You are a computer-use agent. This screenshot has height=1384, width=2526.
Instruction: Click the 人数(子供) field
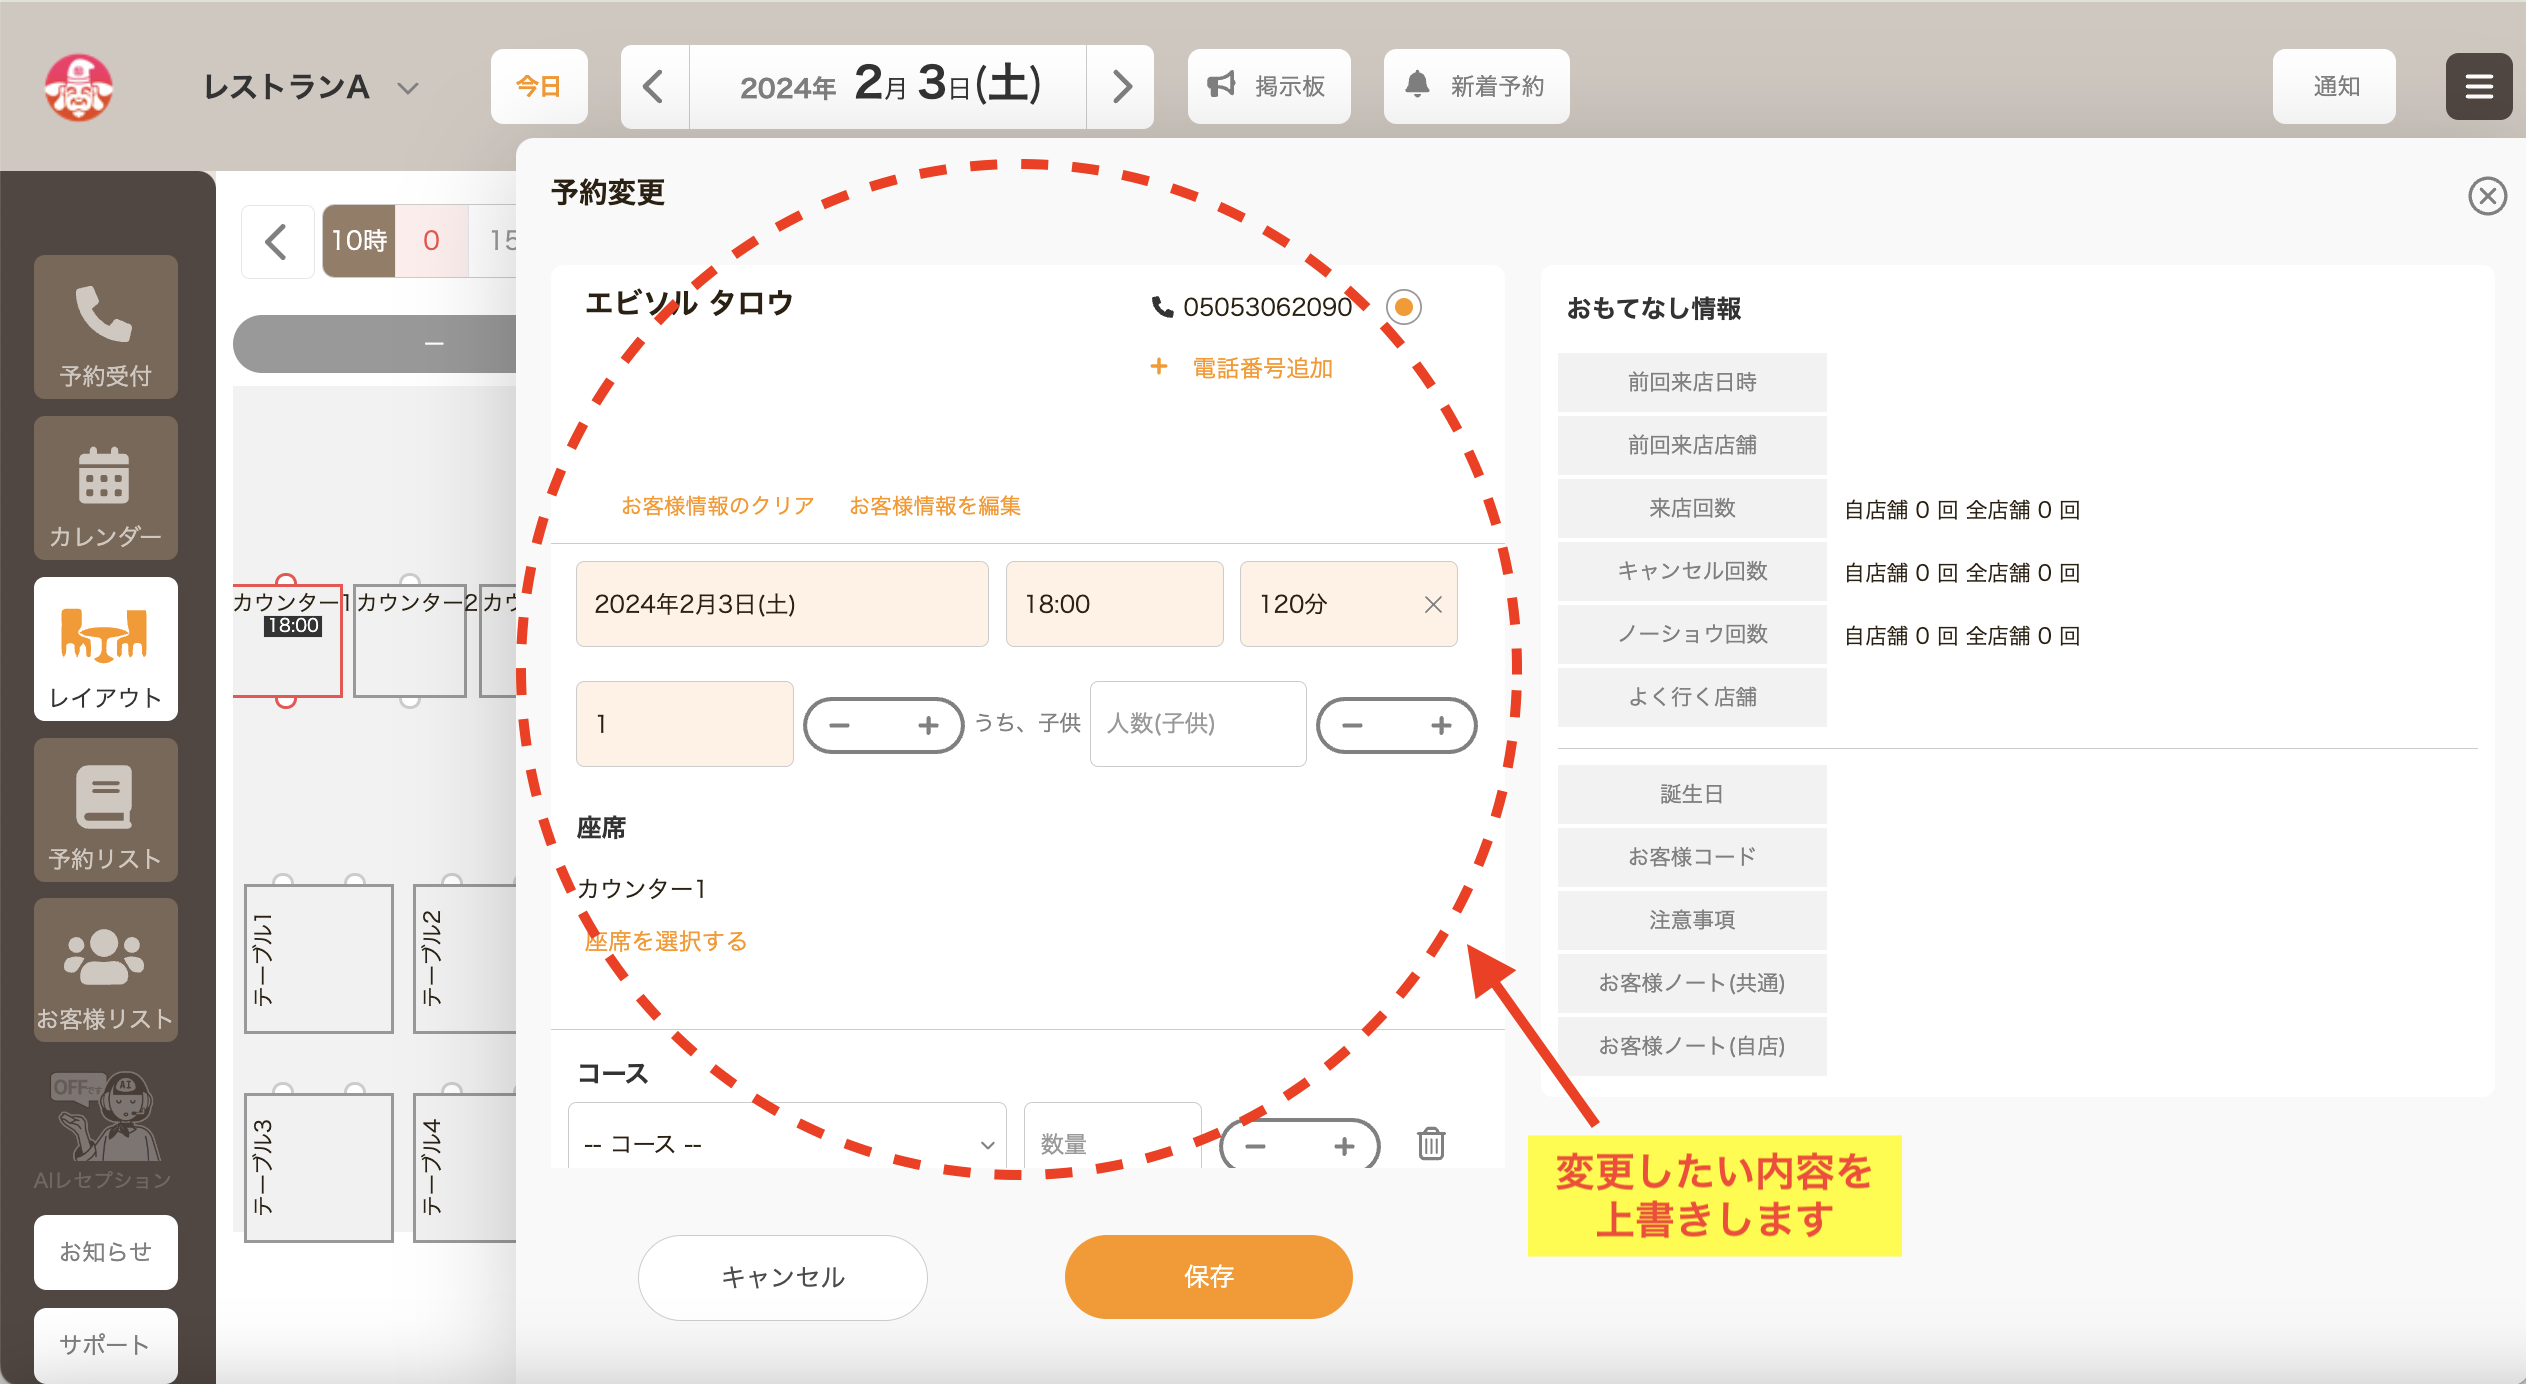pyautogui.click(x=1198, y=724)
